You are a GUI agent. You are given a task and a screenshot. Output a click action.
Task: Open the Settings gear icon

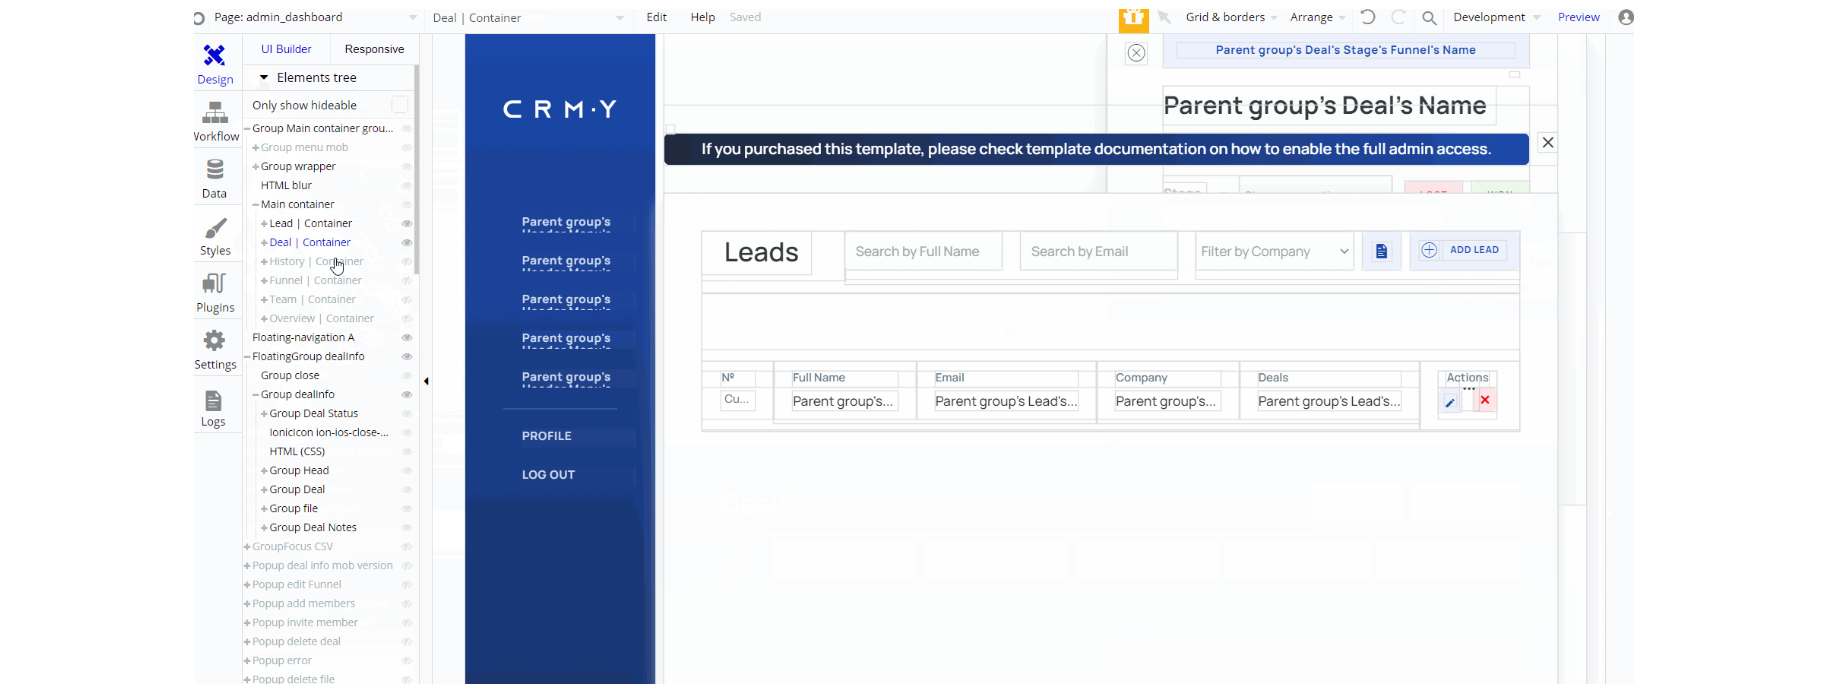tap(215, 341)
